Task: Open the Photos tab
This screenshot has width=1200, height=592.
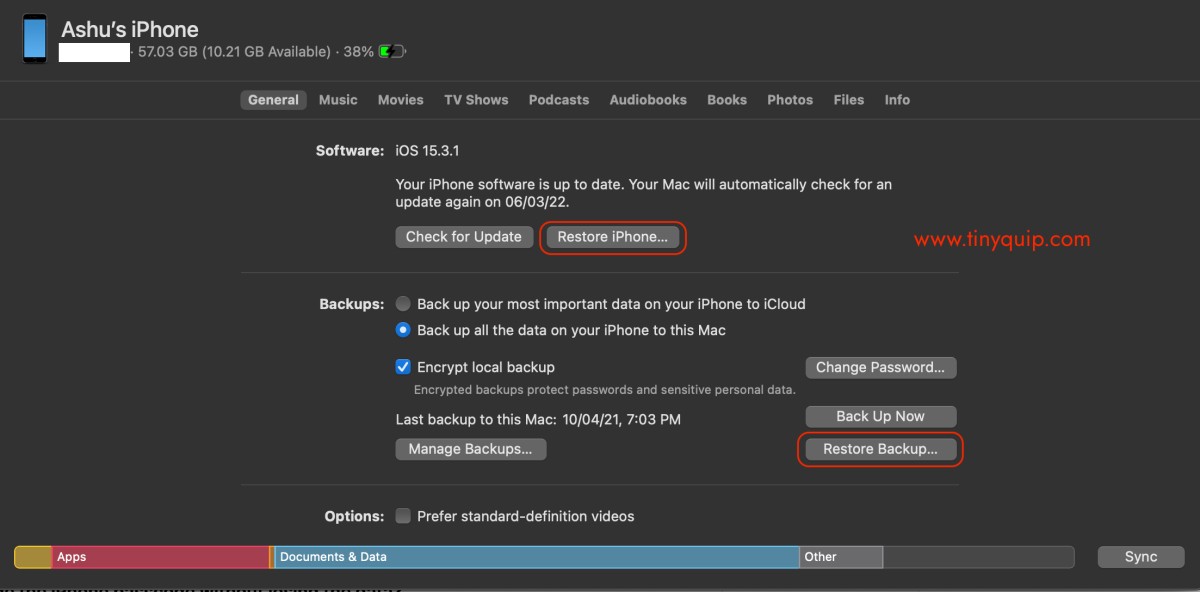Action: click(790, 100)
